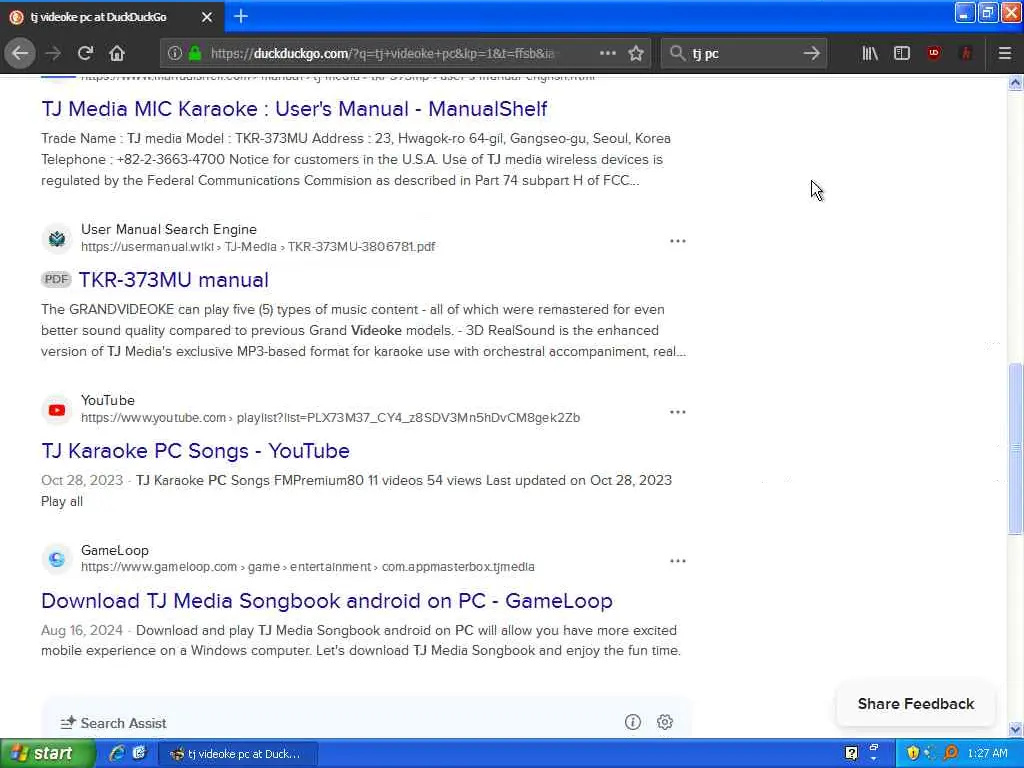Open 'TJ Karaoke PC Songs - YouTube' result
The width and height of the screenshot is (1024, 768).
[195, 451]
